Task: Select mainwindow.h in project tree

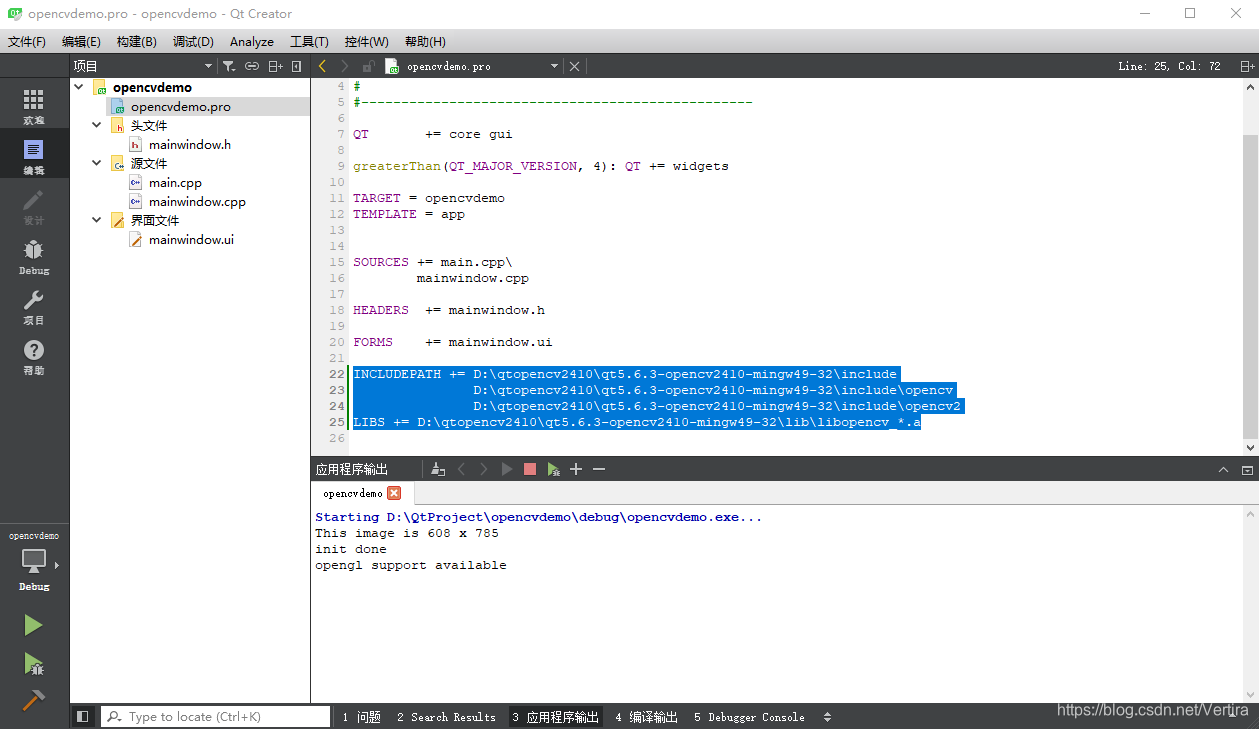Action: pos(190,144)
